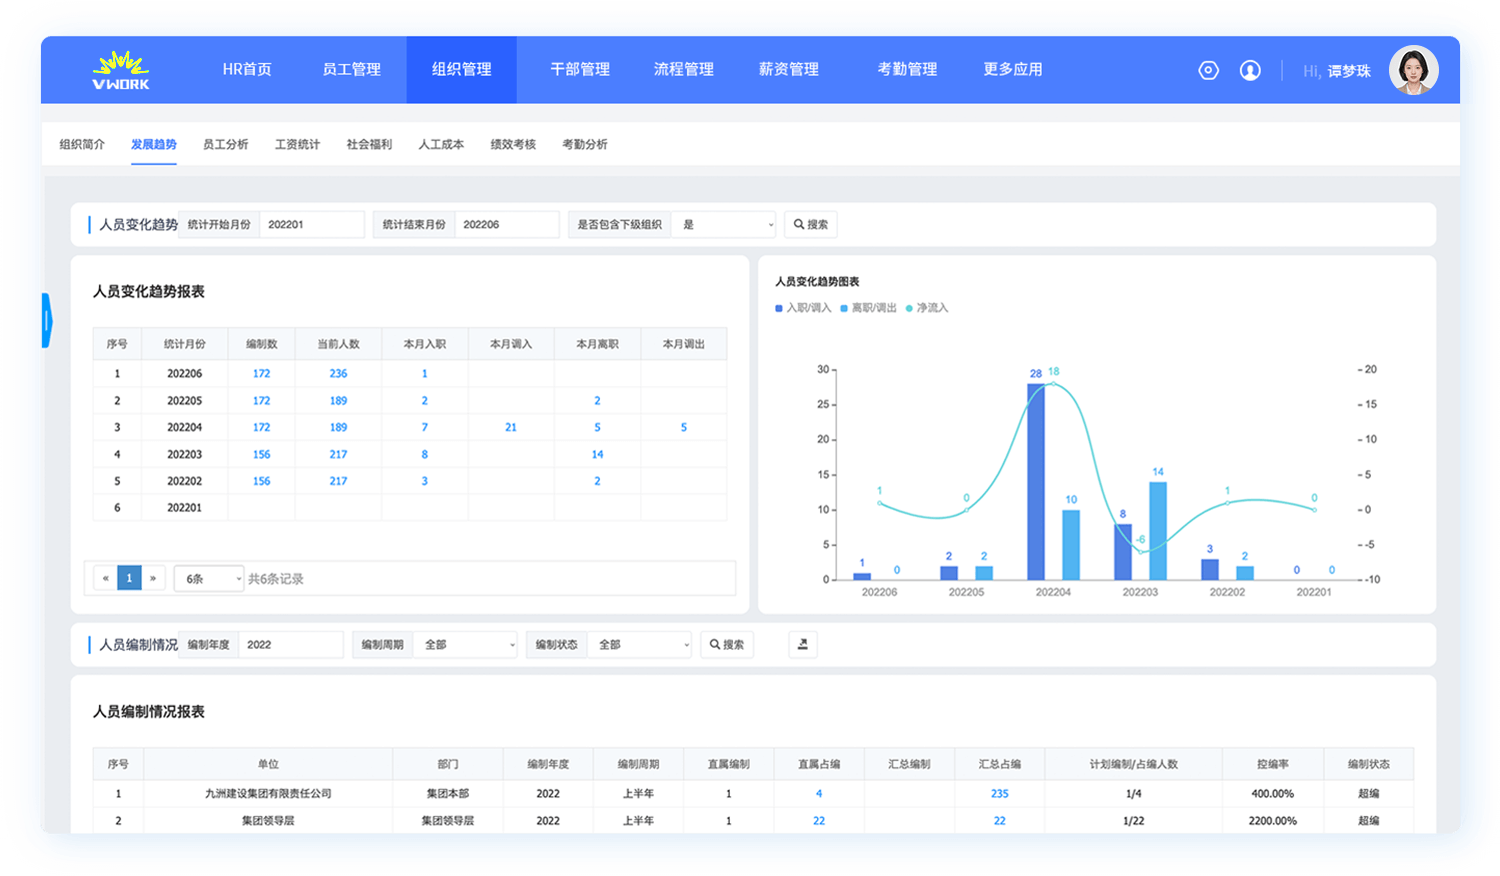The width and height of the screenshot is (1500, 876).
Task: Click the 202203 离职 bar labeled 14
Action: tap(1158, 531)
